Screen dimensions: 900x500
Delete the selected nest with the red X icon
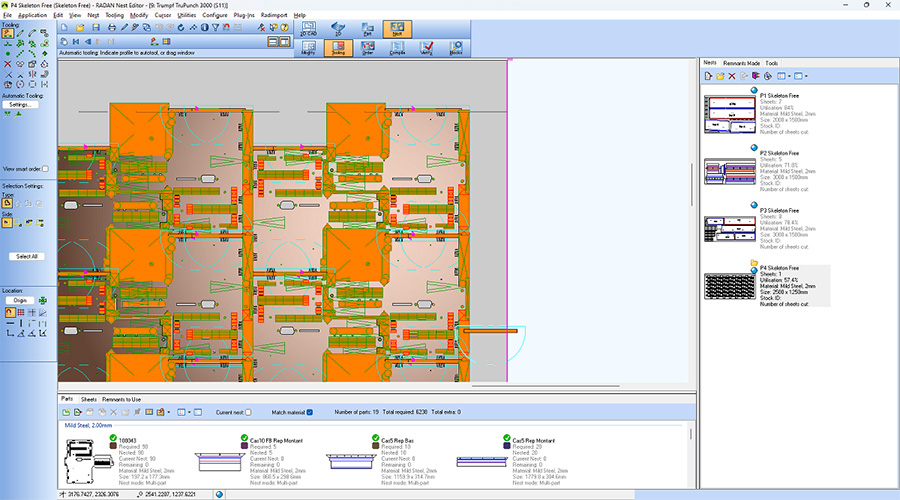[x=732, y=76]
